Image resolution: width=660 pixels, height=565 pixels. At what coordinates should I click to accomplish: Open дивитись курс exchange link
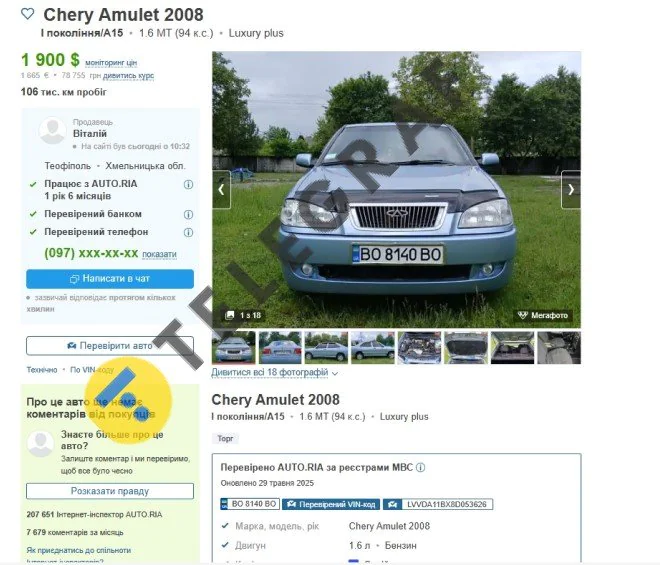[x=128, y=76]
